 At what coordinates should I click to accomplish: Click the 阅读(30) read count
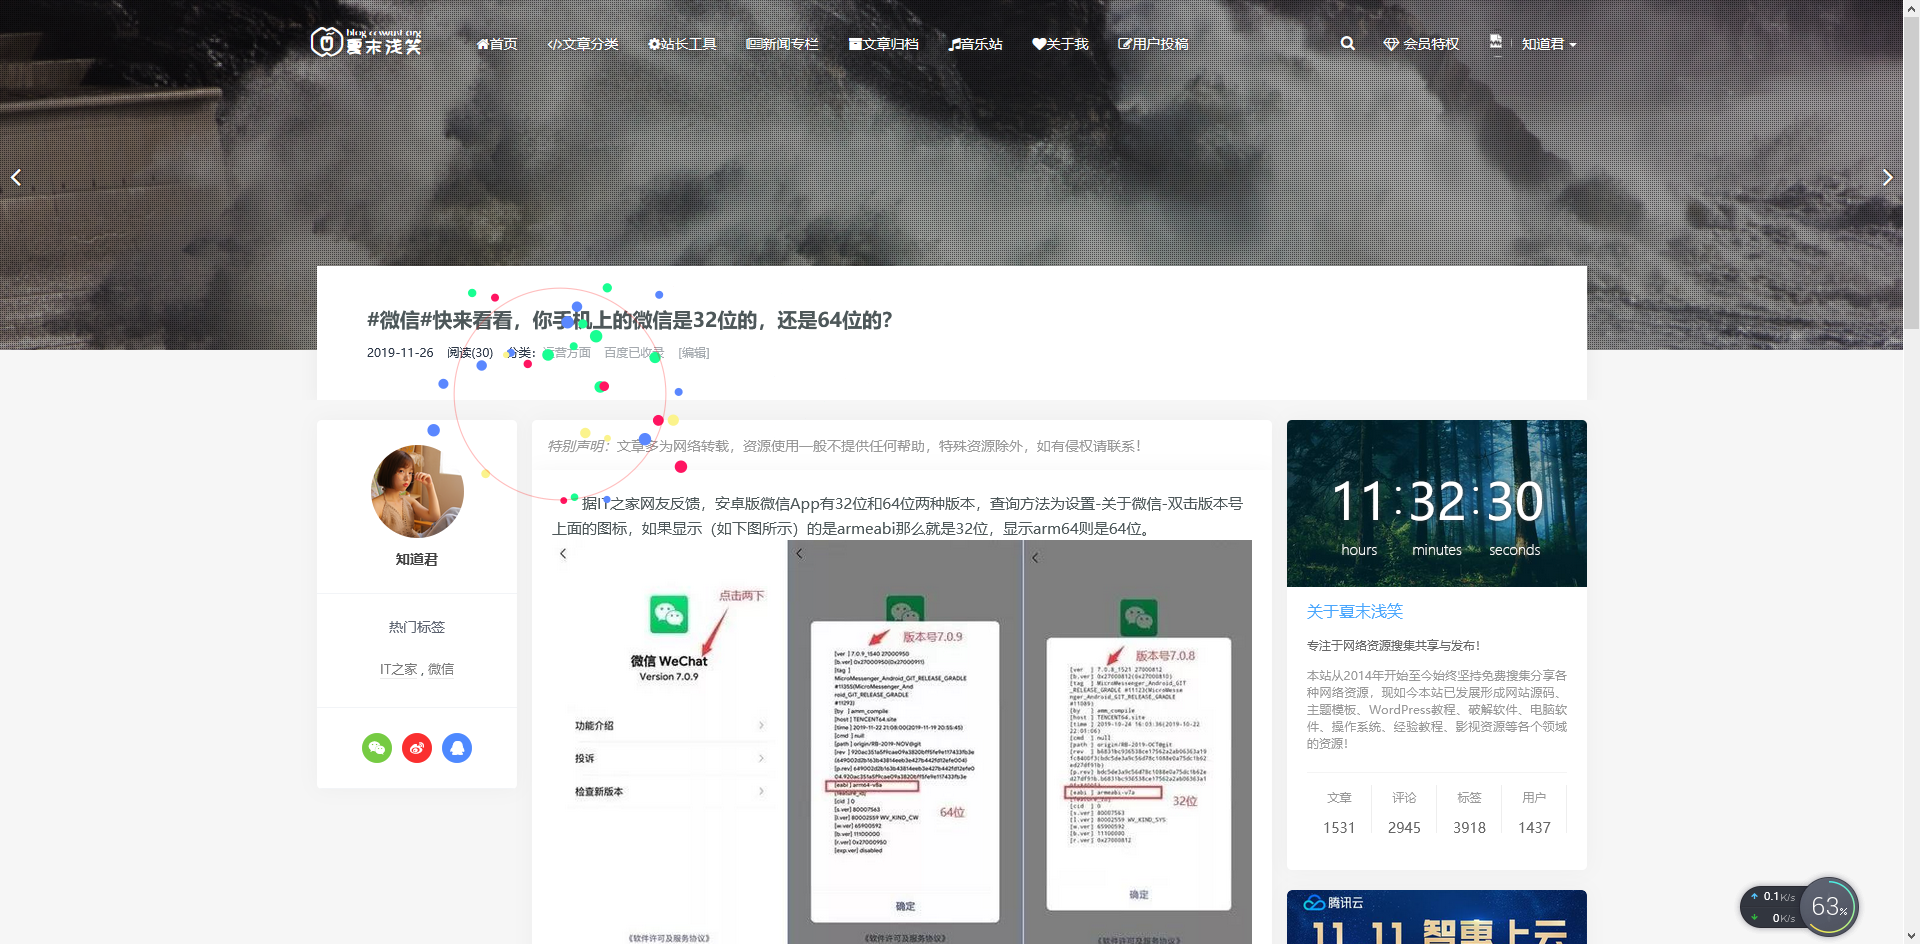click(470, 353)
